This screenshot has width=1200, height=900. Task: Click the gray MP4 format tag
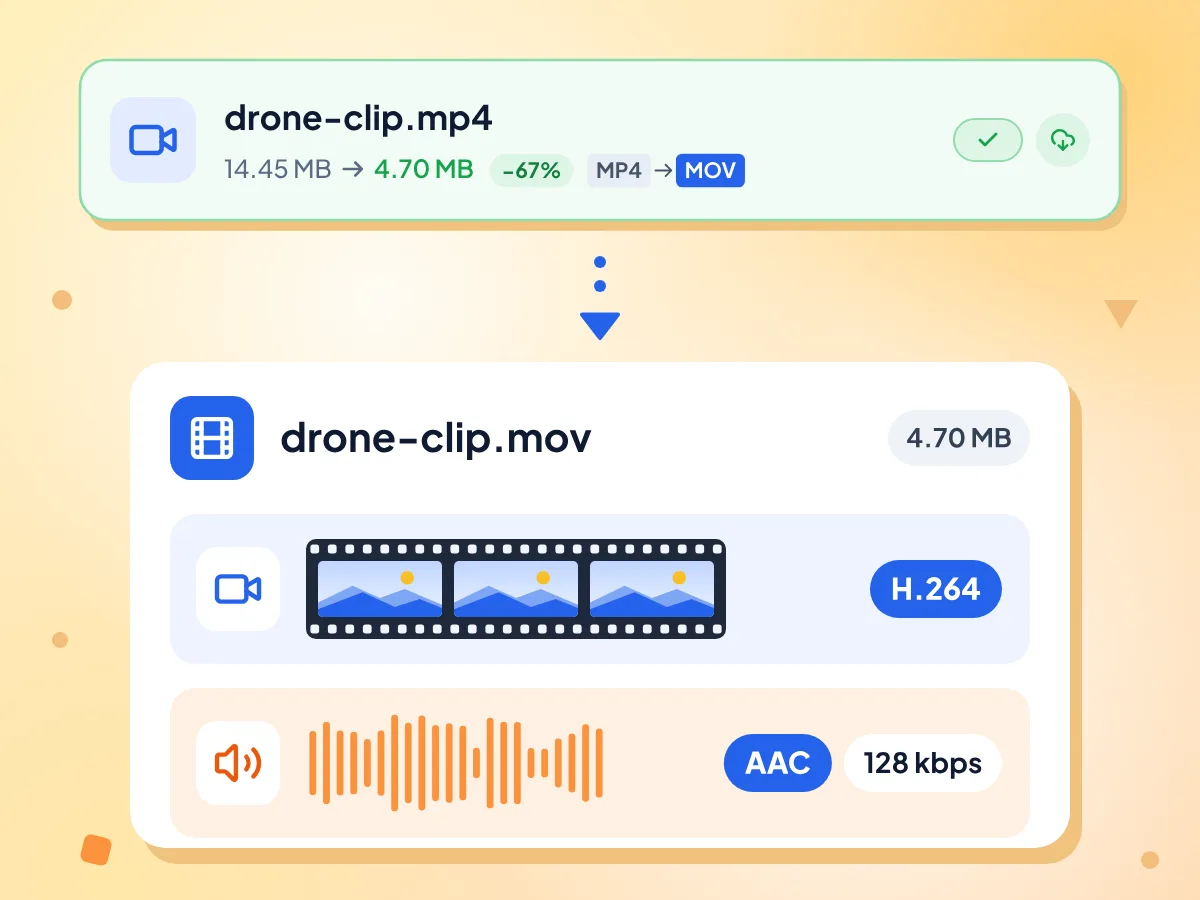click(618, 171)
